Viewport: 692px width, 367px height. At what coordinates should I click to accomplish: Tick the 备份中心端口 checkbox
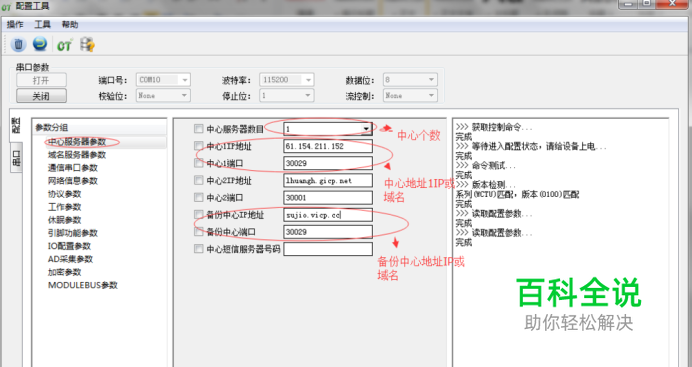tap(199, 232)
